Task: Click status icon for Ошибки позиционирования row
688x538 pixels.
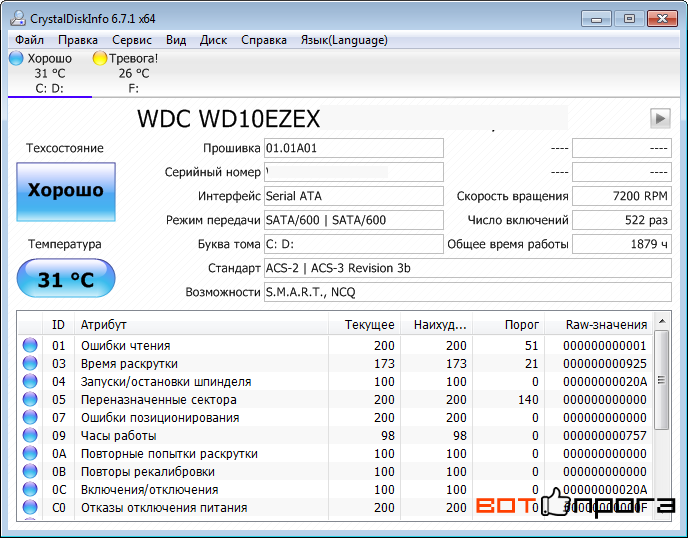Action: point(30,417)
